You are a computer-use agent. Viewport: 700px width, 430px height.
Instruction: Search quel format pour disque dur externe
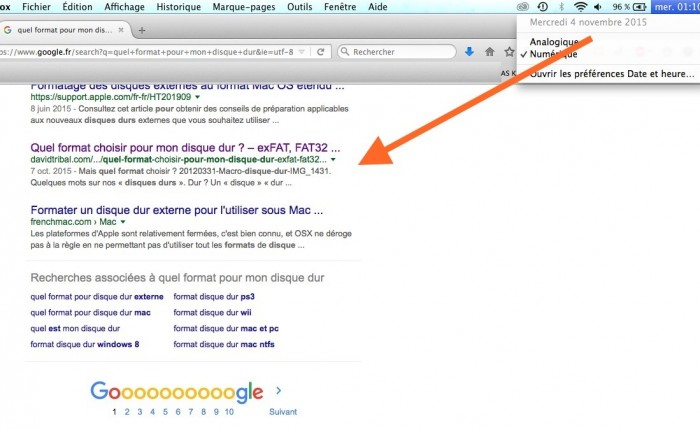tap(97, 296)
